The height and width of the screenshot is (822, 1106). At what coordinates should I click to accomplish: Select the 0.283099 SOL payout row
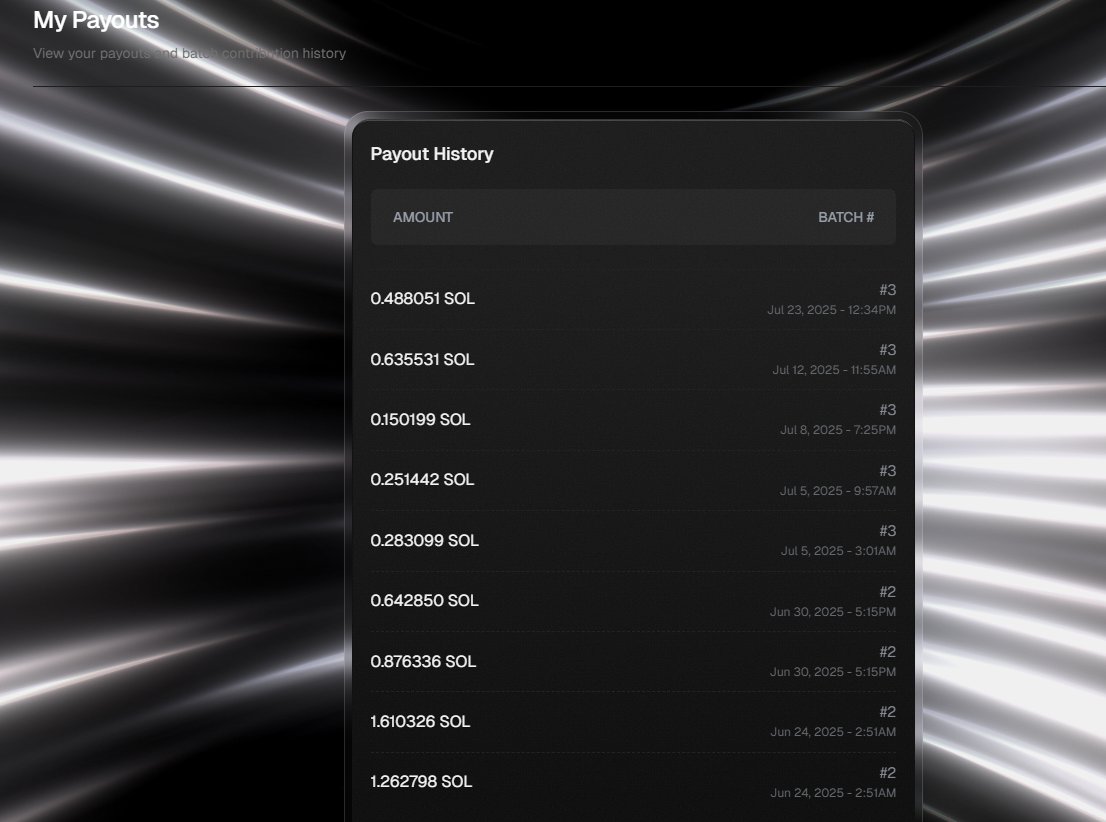[424, 540]
